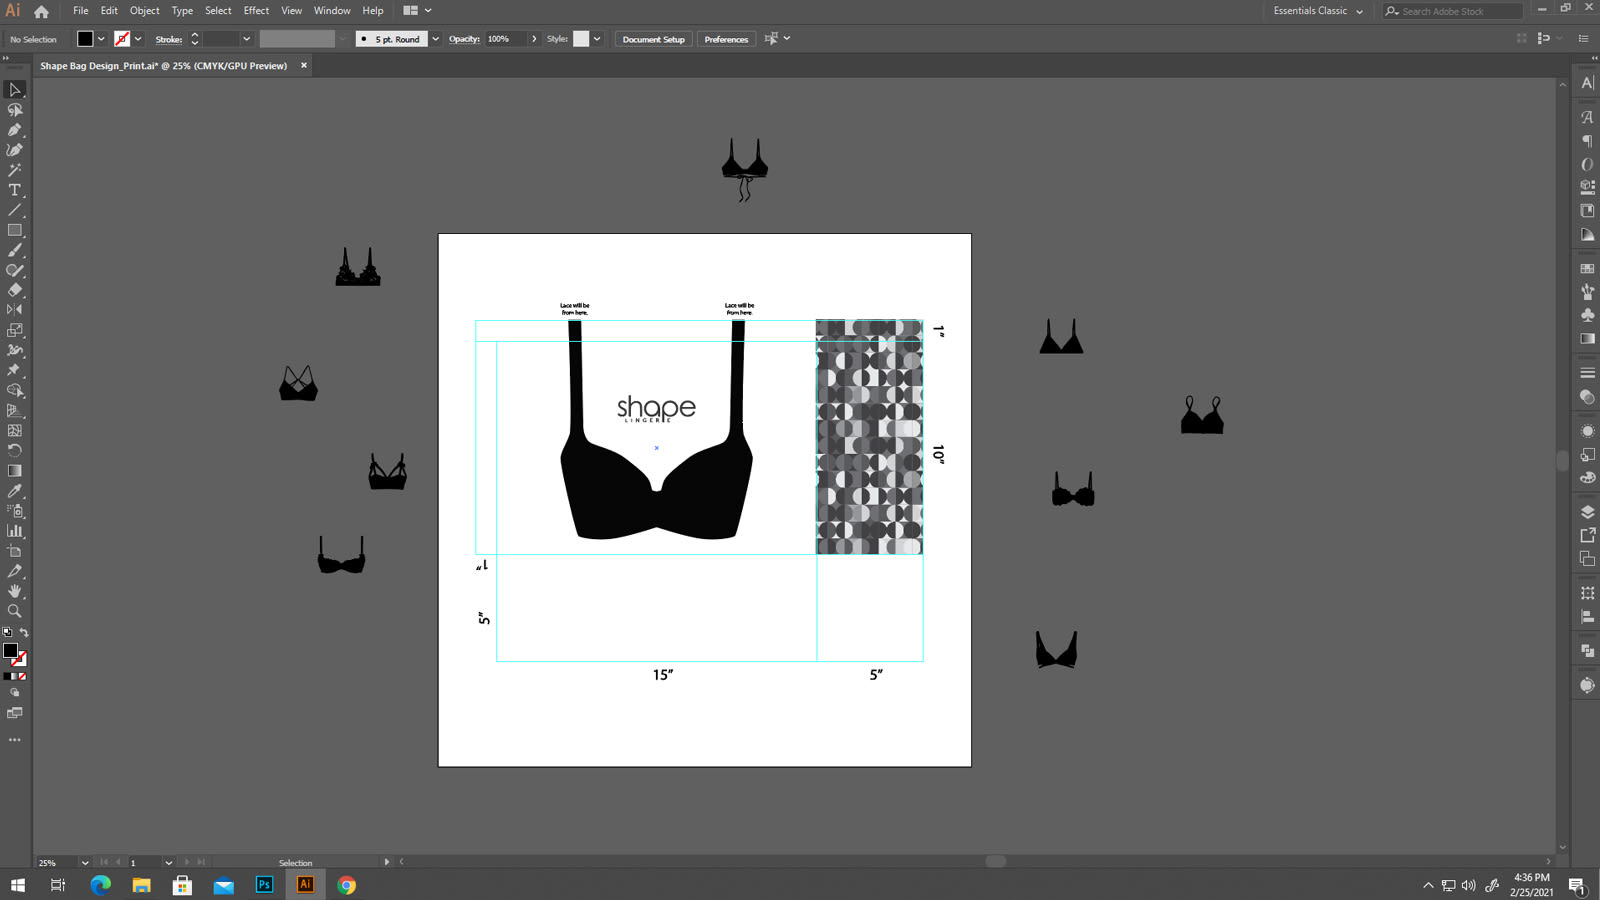
Task: Select the Type tool
Action: coord(14,190)
